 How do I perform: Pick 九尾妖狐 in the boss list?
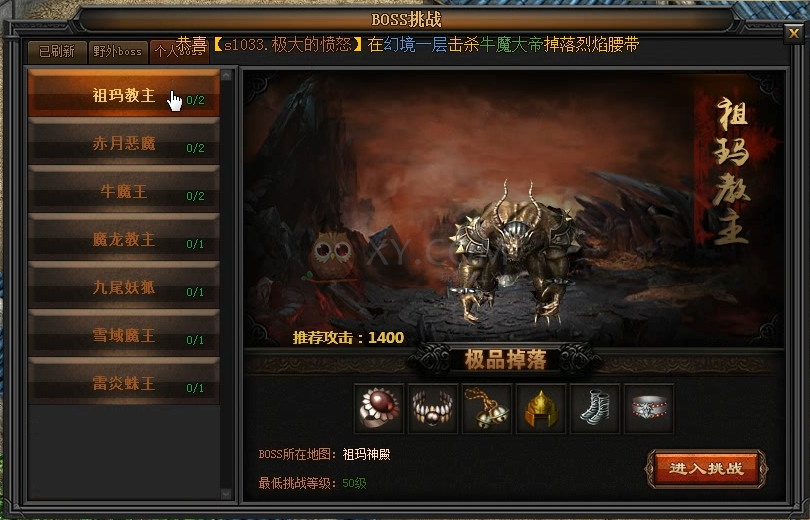(x=124, y=286)
